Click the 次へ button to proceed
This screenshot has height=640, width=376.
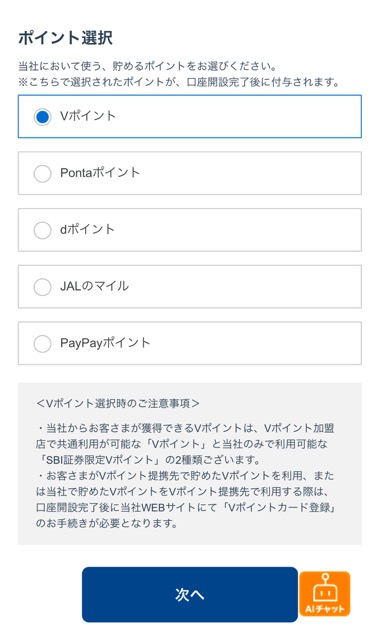(x=190, y=594)
